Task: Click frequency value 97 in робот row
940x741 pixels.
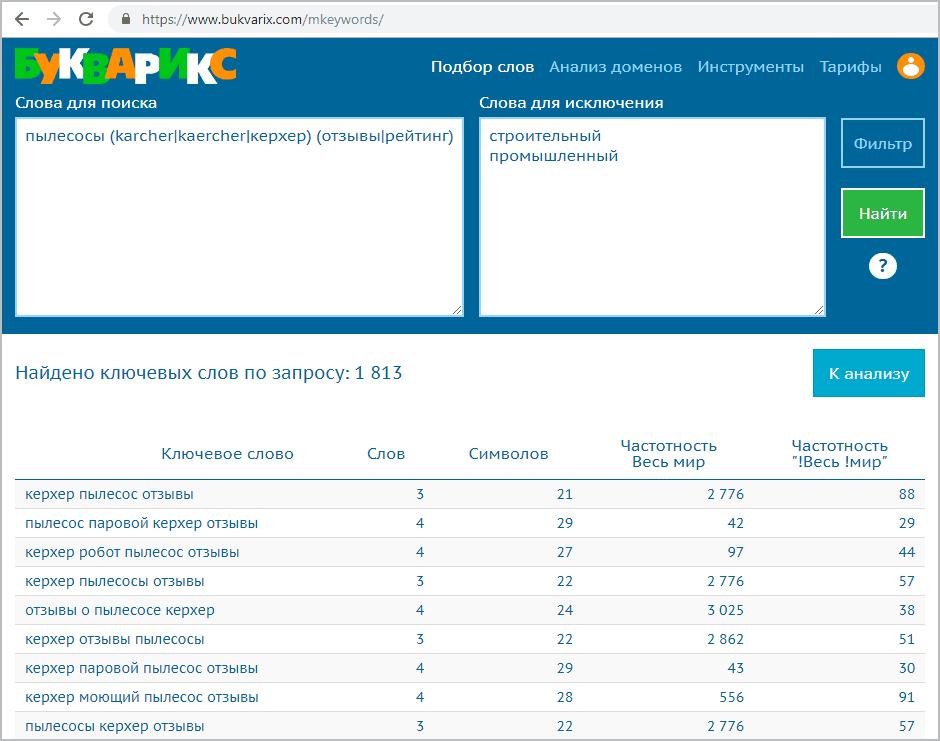Action: coord(736,552)
